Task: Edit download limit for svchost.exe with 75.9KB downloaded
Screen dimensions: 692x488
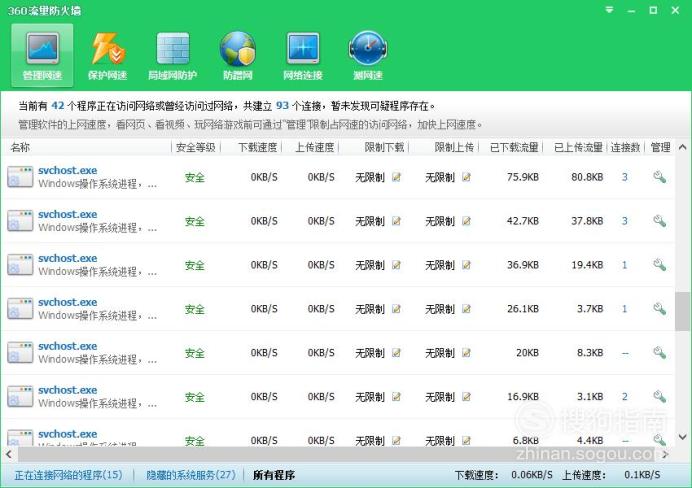Action: [396, 177]
